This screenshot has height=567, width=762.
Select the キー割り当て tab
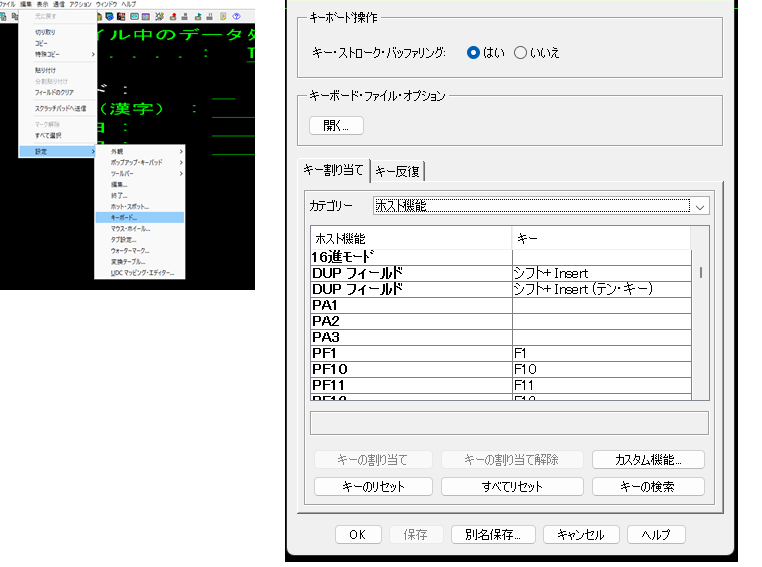[x=335, y=172]
